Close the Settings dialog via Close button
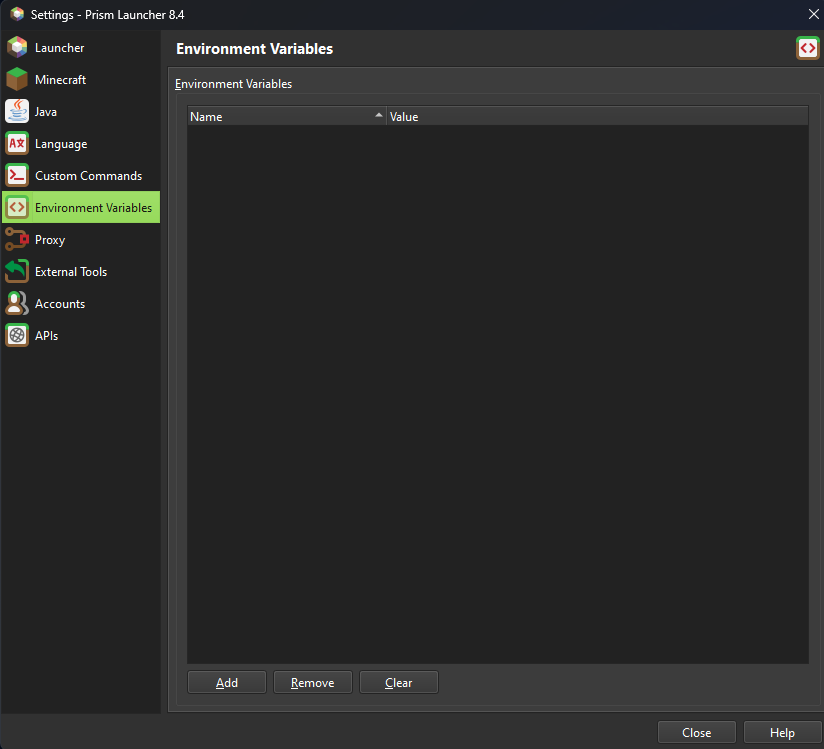Screen dimensions: 824x749 tap(696, 732)
